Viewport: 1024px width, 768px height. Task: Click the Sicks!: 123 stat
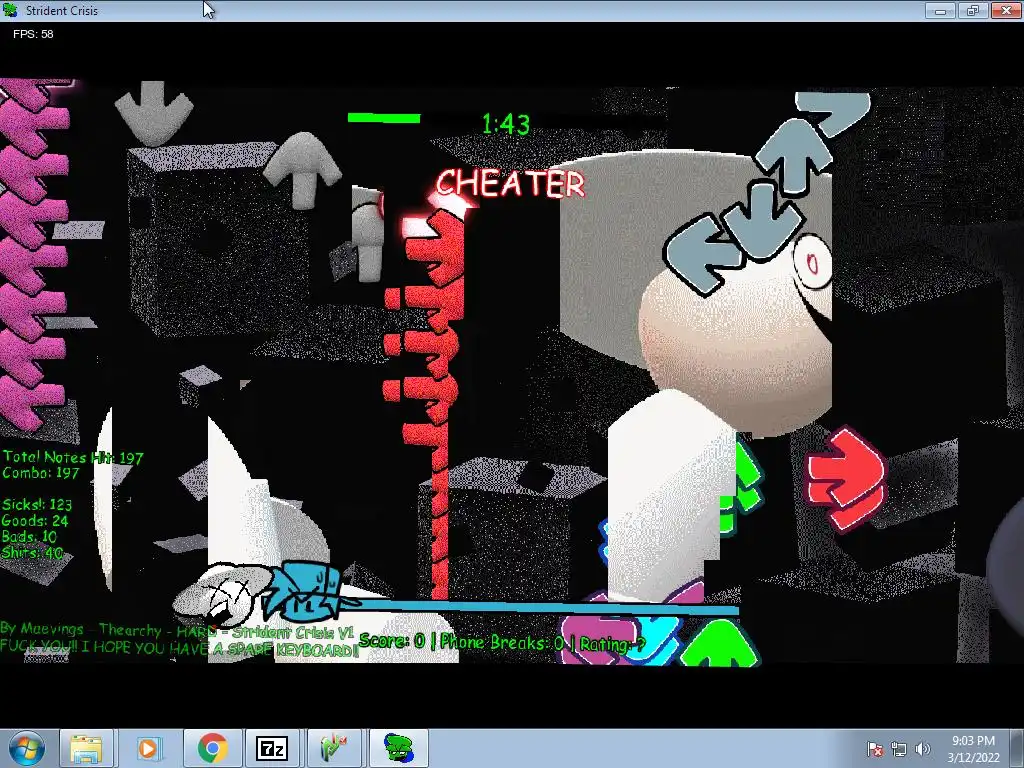coord(37,504)
